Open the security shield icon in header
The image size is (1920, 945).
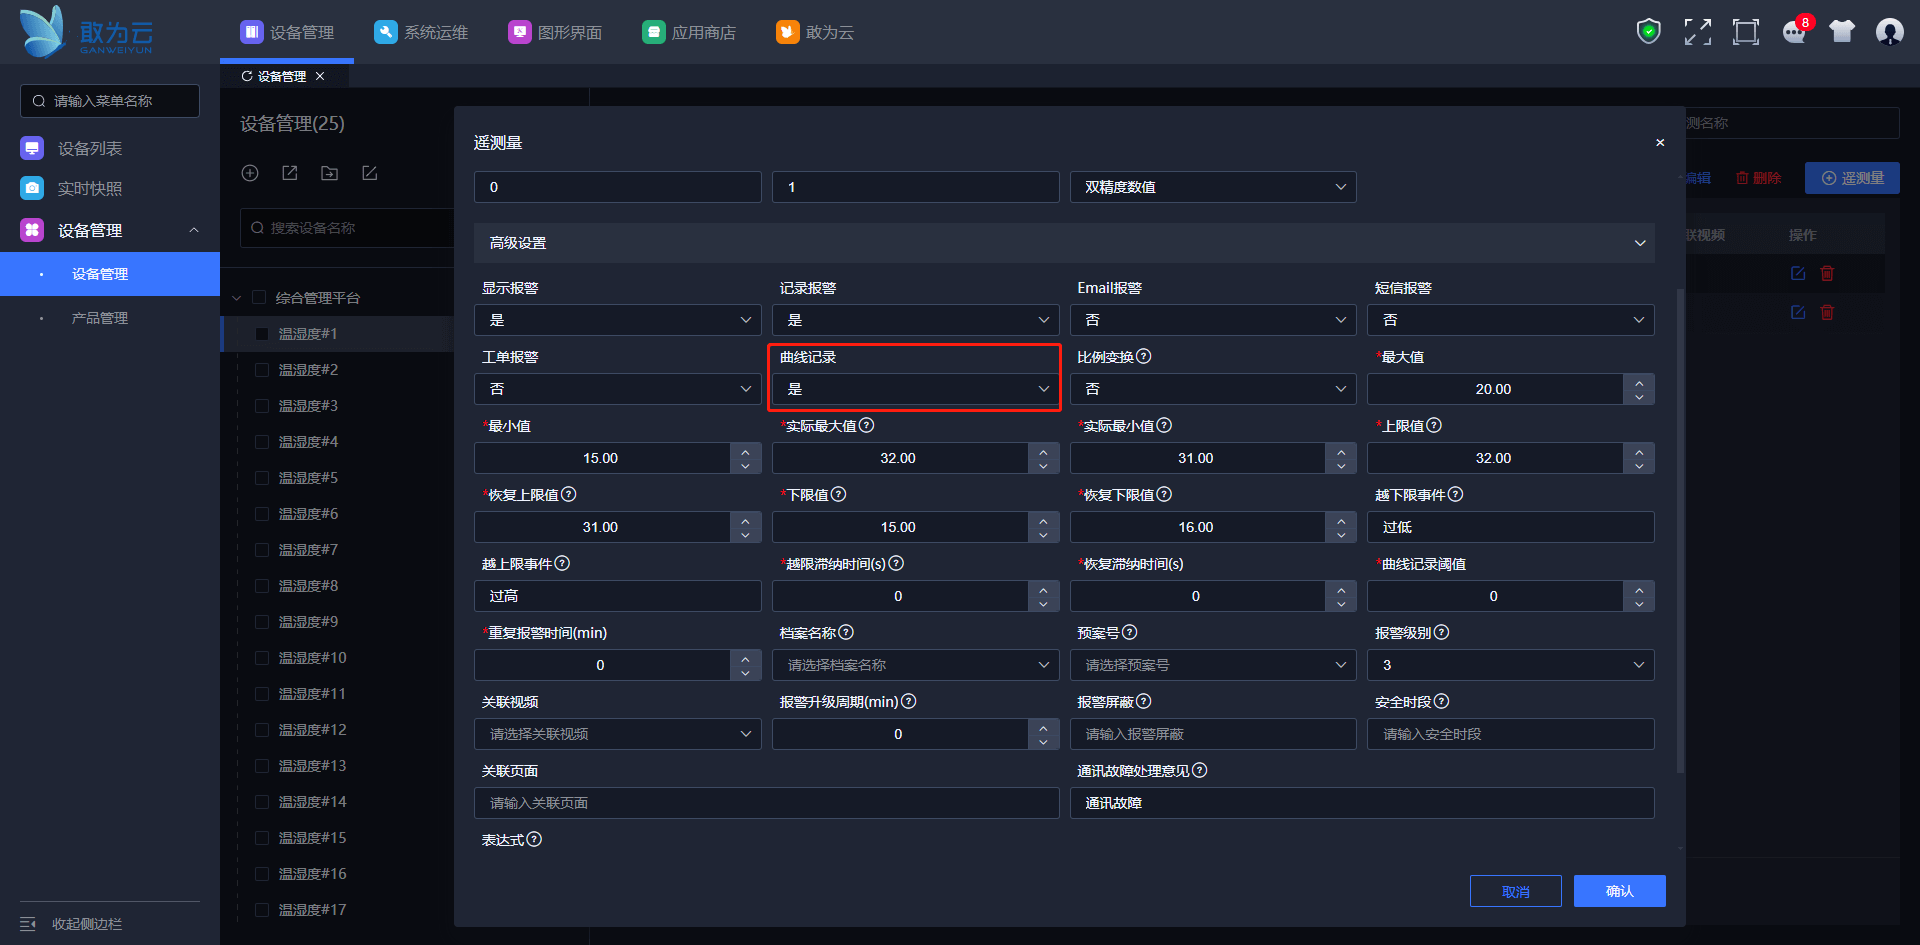(1648, 32)
